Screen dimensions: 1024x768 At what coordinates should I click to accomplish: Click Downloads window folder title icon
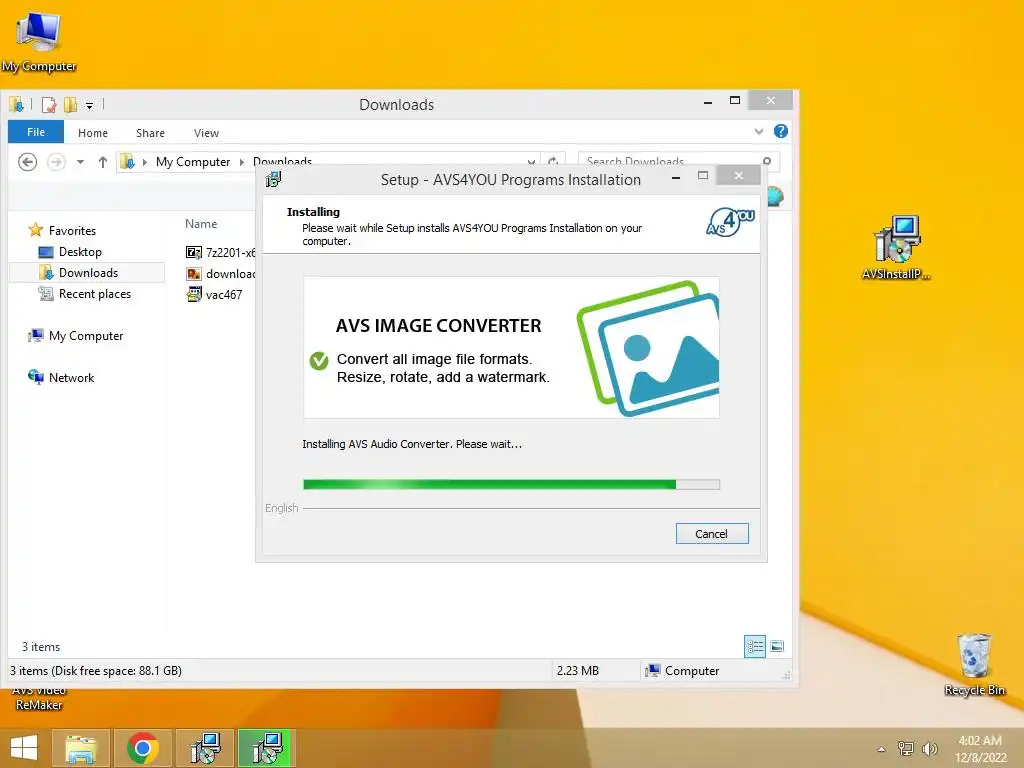pos(16,104)
